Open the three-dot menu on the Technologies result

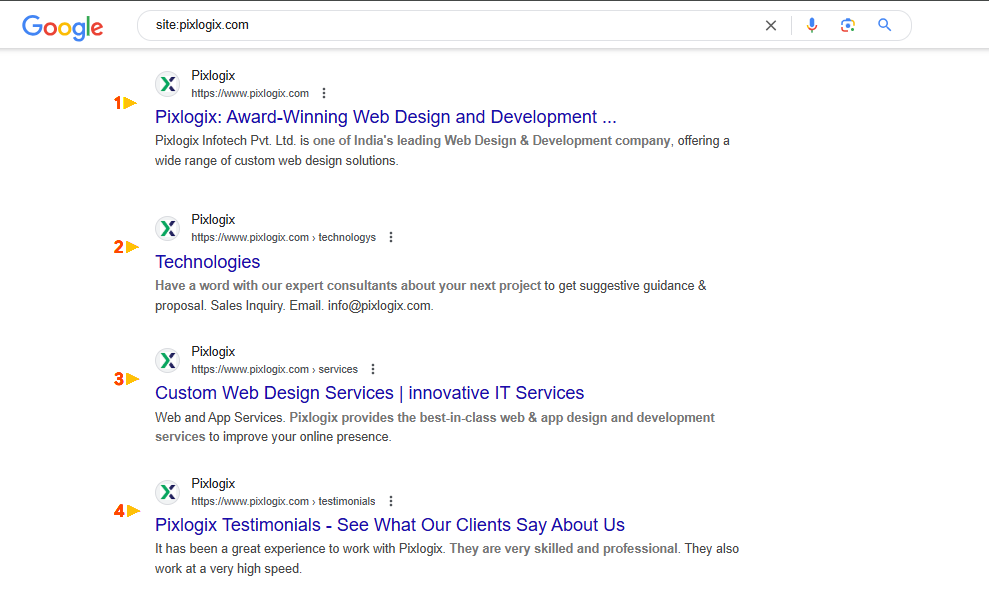(391, 236)
